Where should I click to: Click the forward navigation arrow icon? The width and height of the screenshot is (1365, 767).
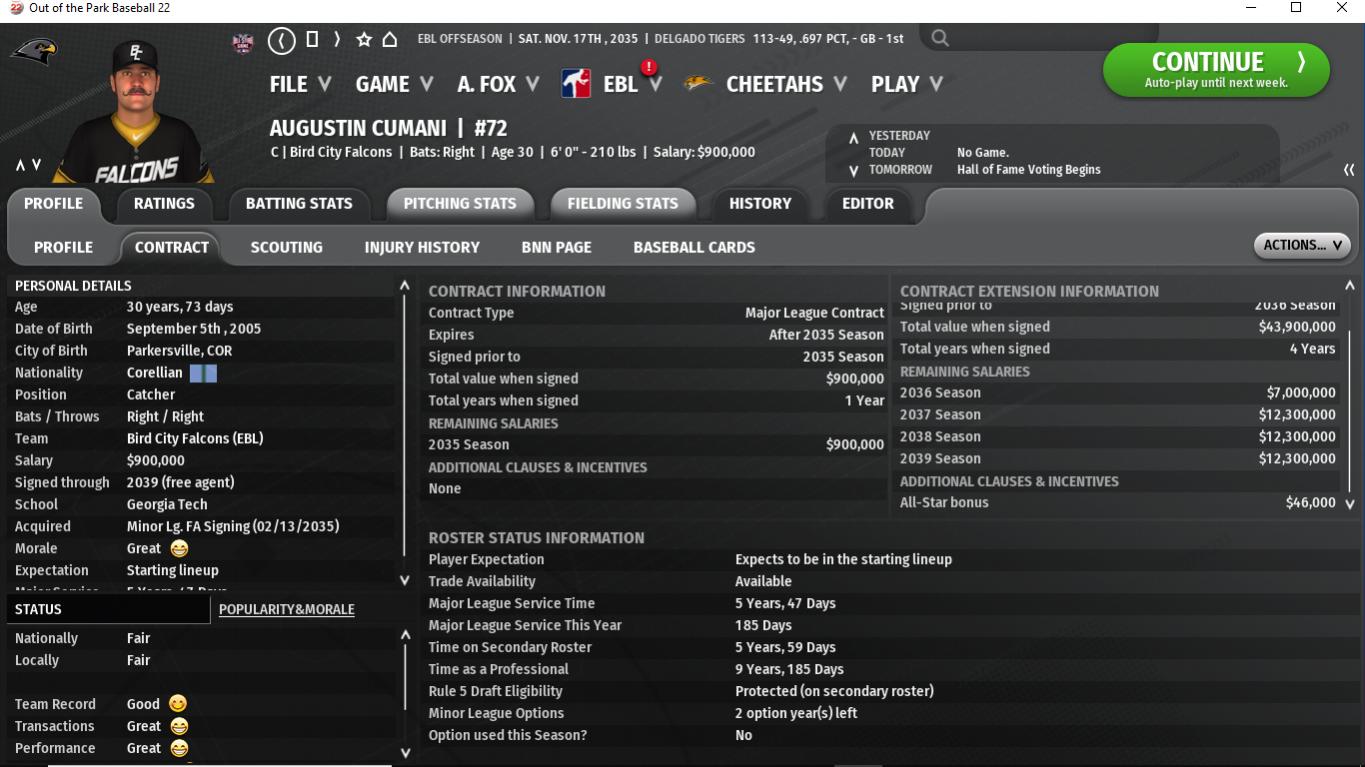(x=337, y=40)
